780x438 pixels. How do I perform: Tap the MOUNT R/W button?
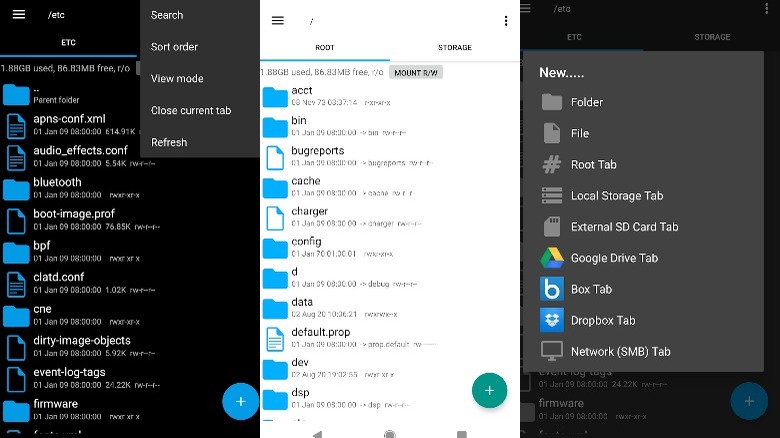(x=416, y=73)
